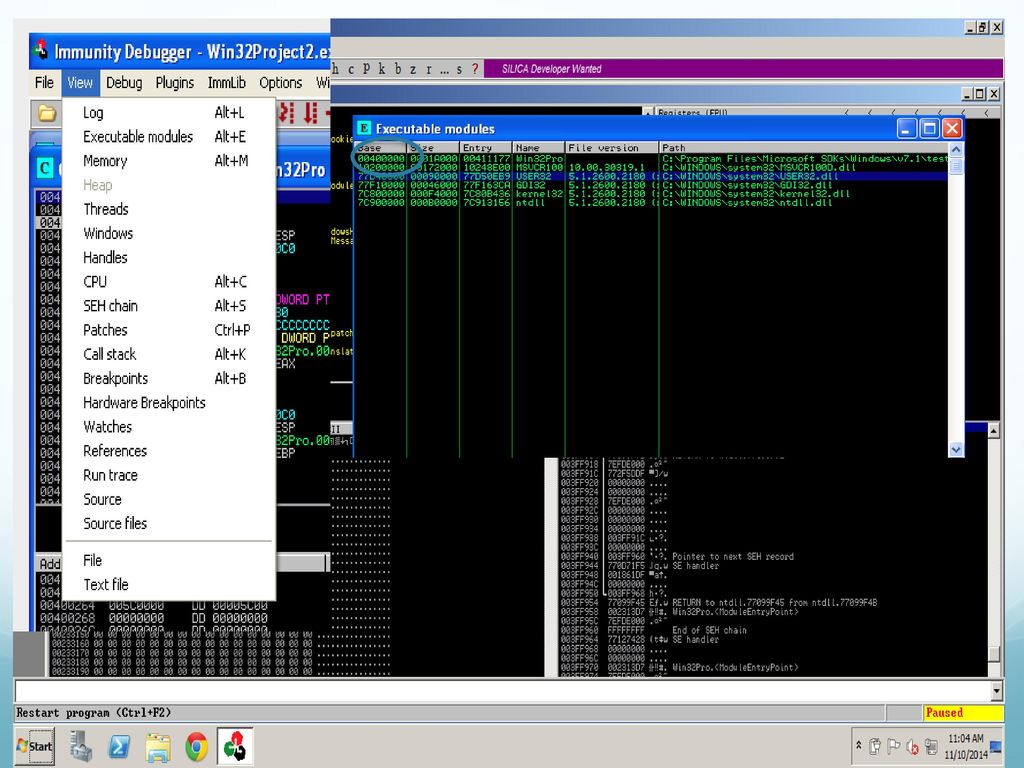Launch PowerShell from the taskbar

[x=119, y=746]
